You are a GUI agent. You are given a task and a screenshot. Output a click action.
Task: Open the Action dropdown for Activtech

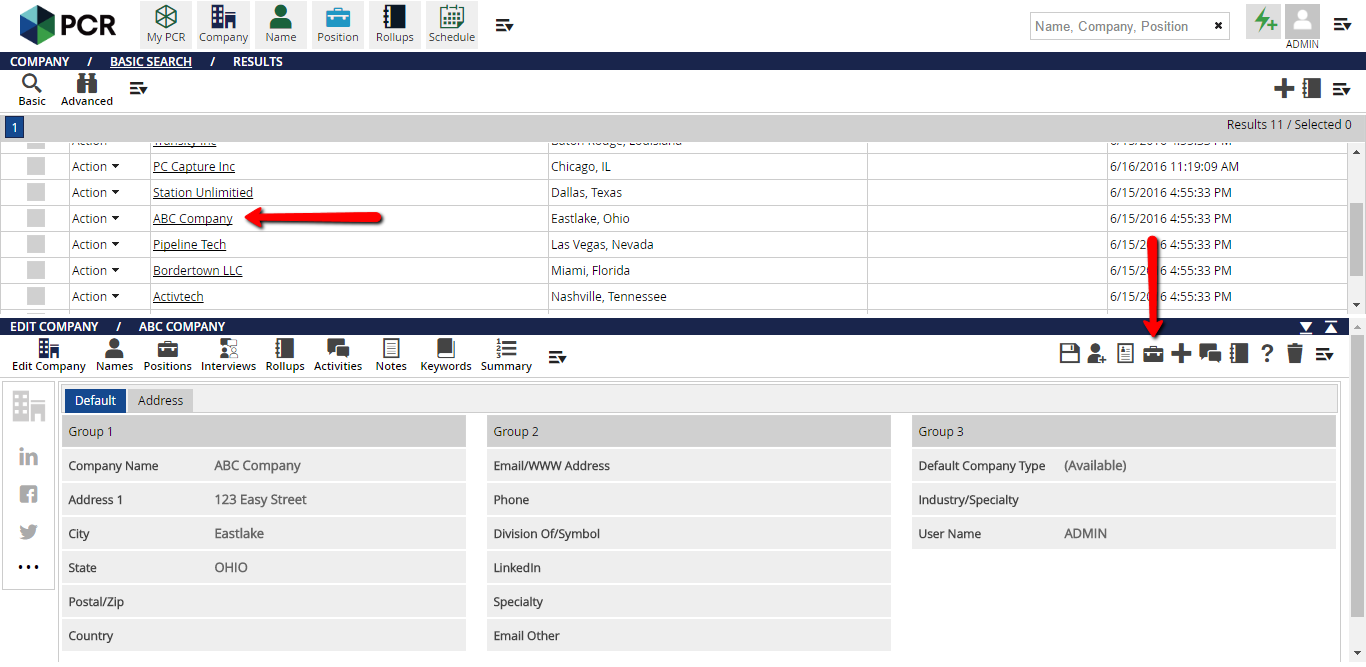(x=96, y=297)
